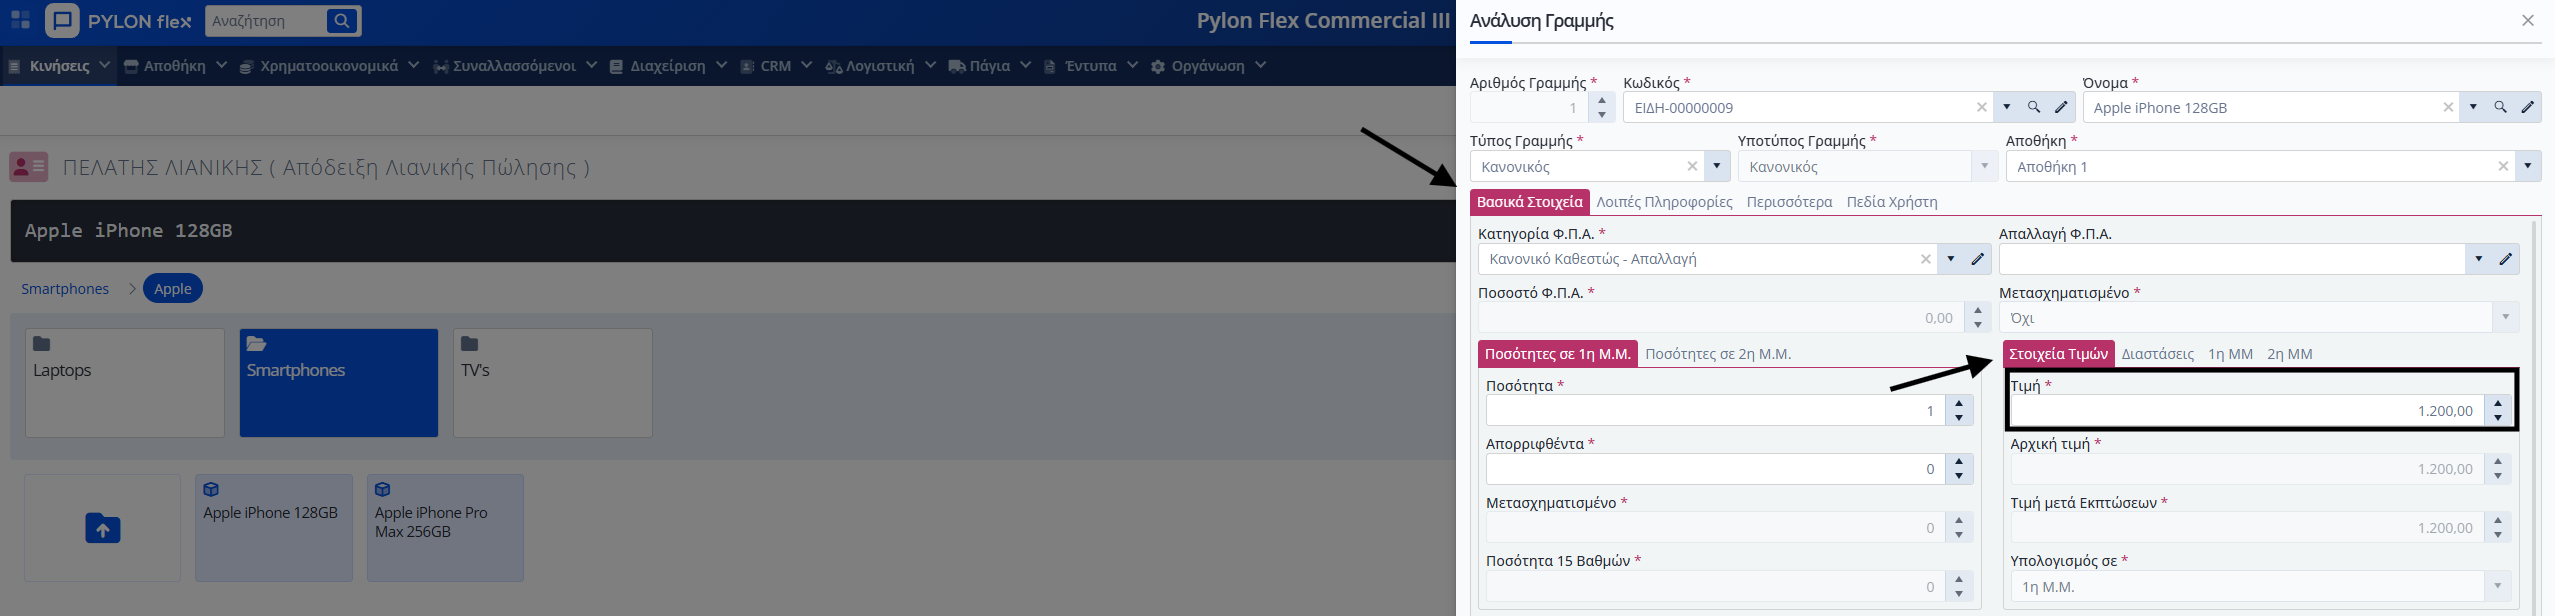Expand the Τύπος Γραμμής dropdown
Image resolution: width=2555 pixels, height=616 pixels.
coord(1717,166)
